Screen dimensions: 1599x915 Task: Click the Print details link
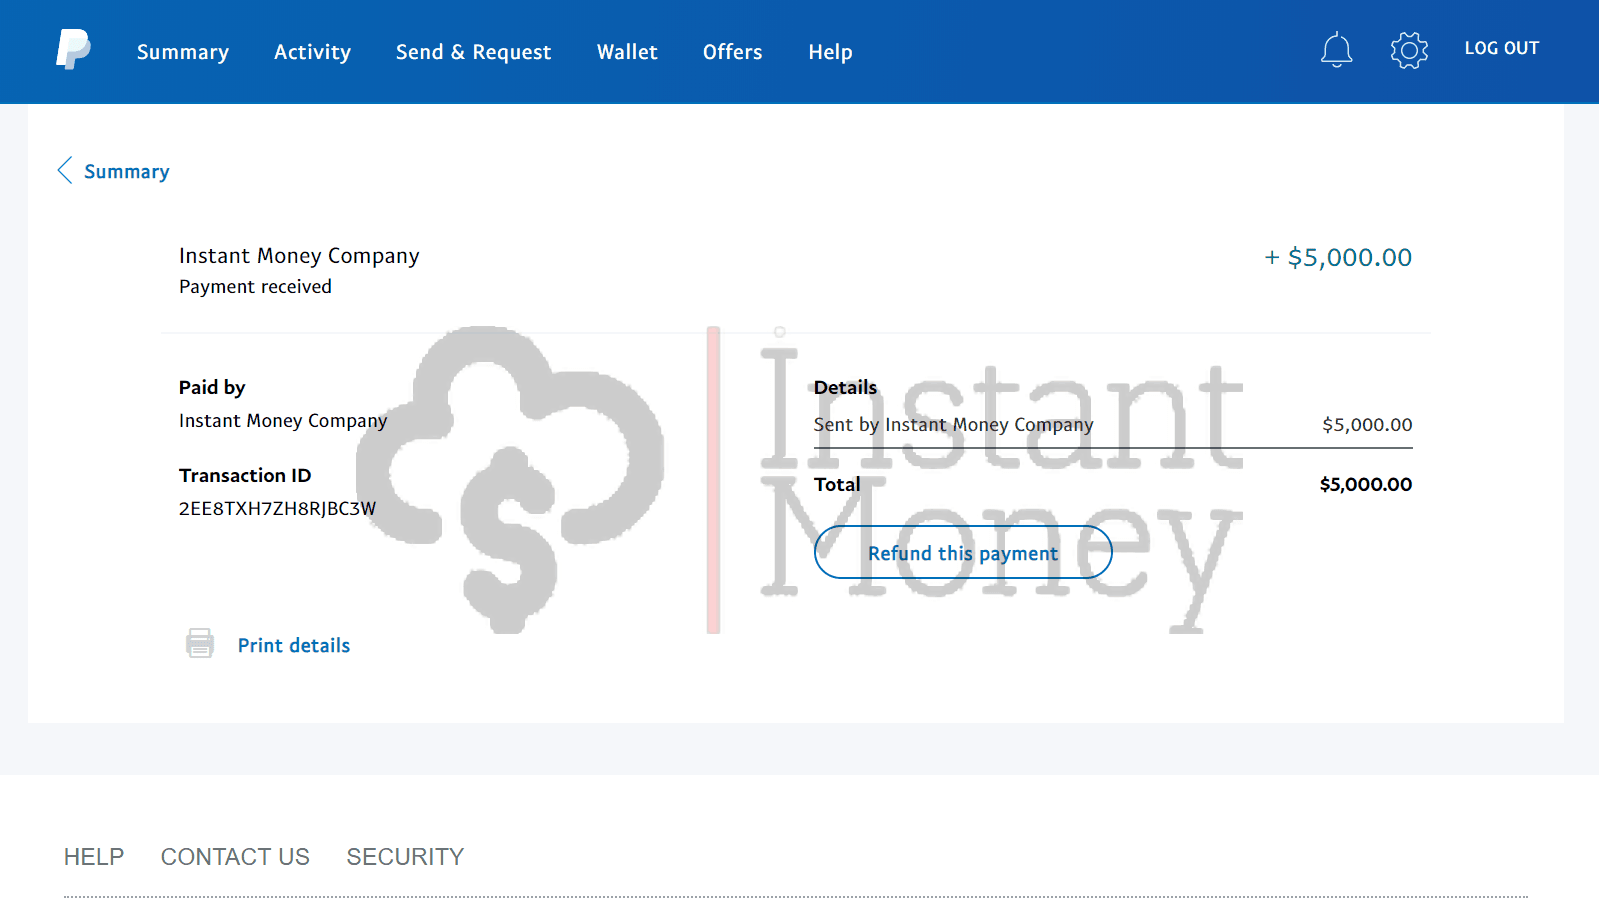(294, 645)
